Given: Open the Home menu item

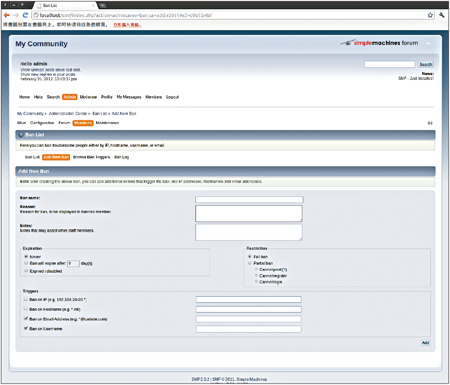Looking at the screenshot, I should (x=24, y=97).
